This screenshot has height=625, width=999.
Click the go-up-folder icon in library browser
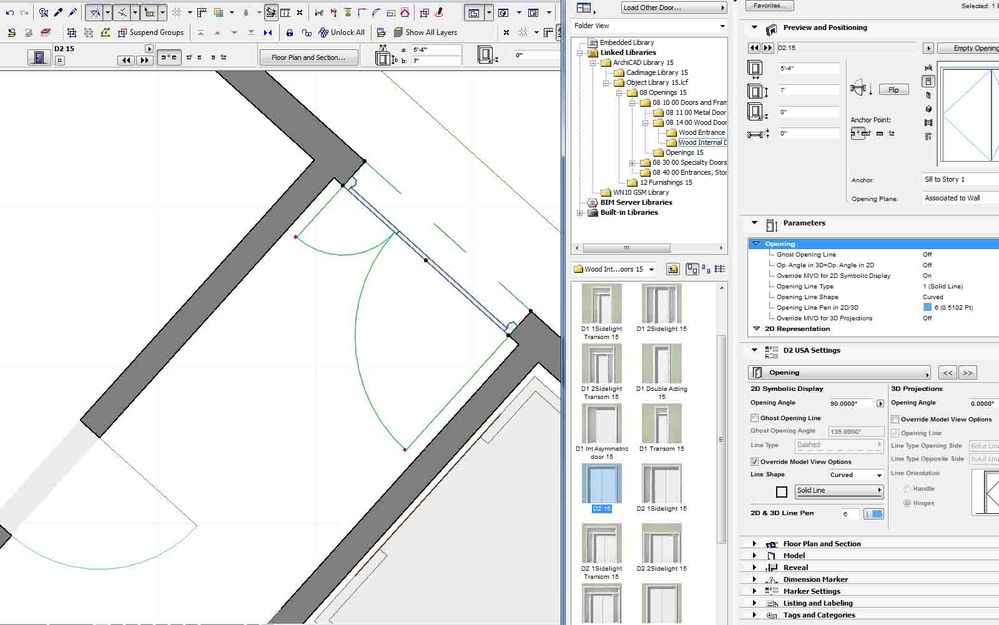tap(673, 269)
